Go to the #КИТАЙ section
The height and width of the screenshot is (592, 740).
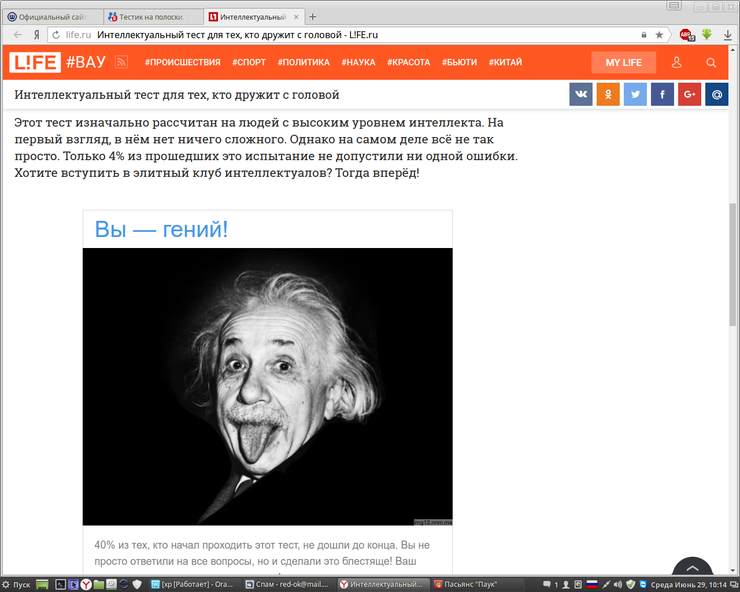(506, 63)
